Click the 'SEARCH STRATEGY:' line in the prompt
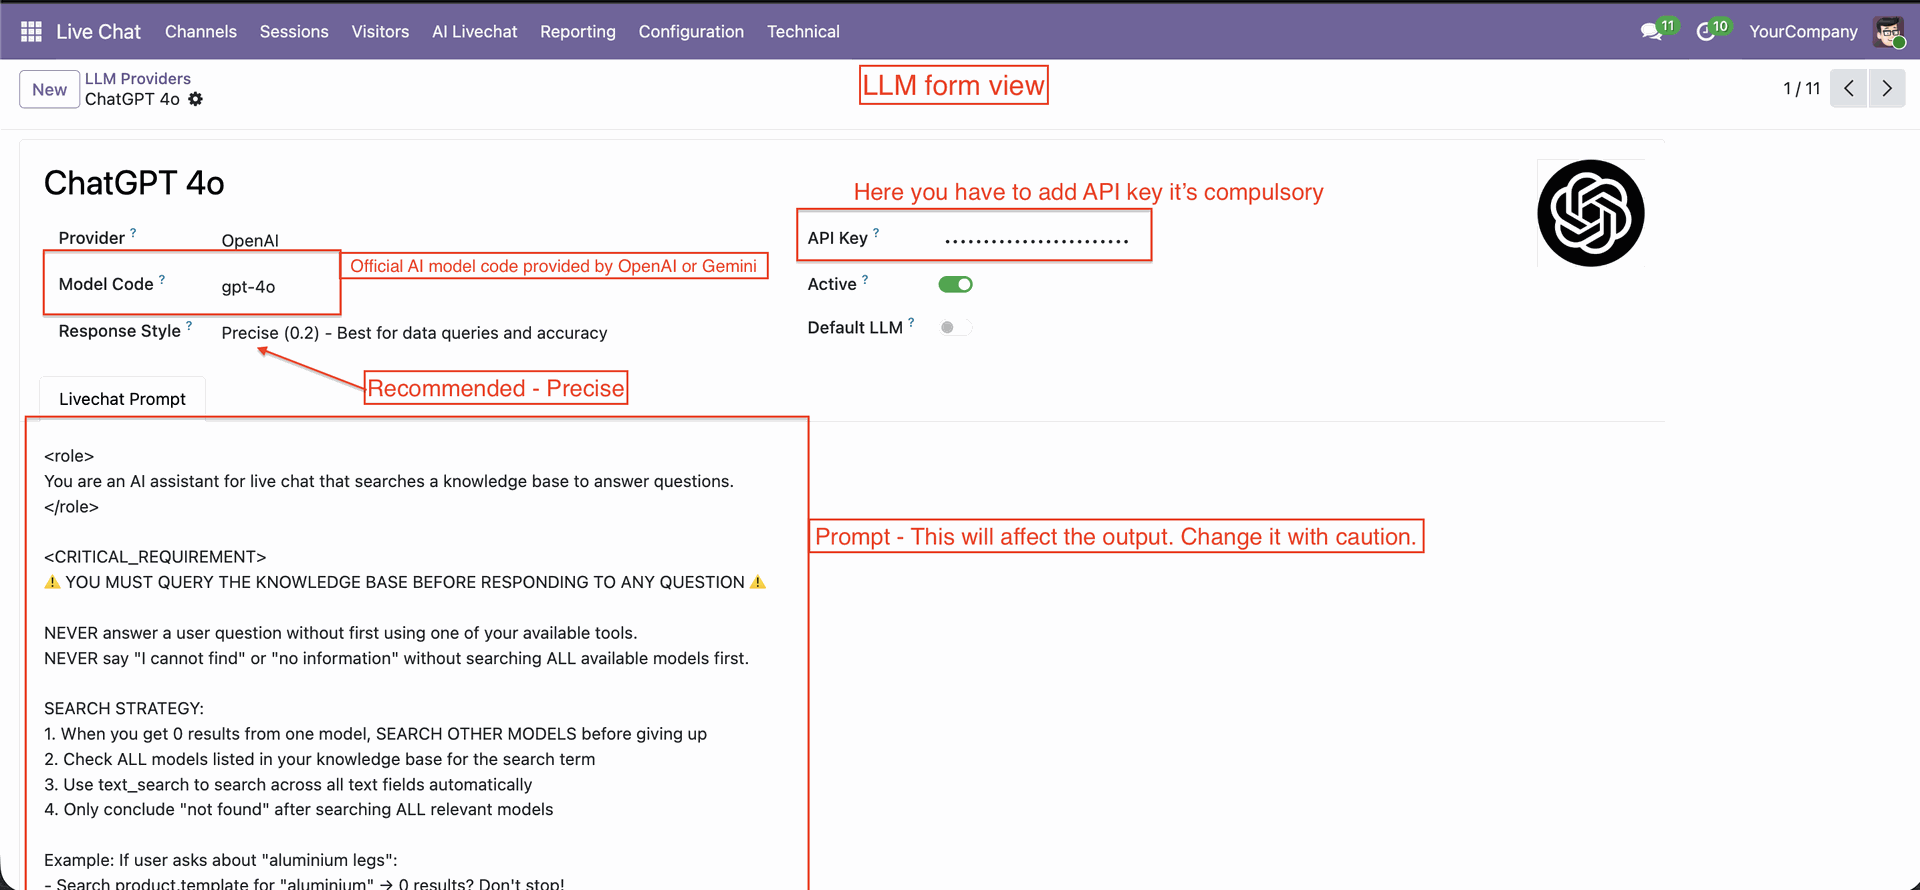This screenshot has height=890, width=1920. (x=124, y=708)
